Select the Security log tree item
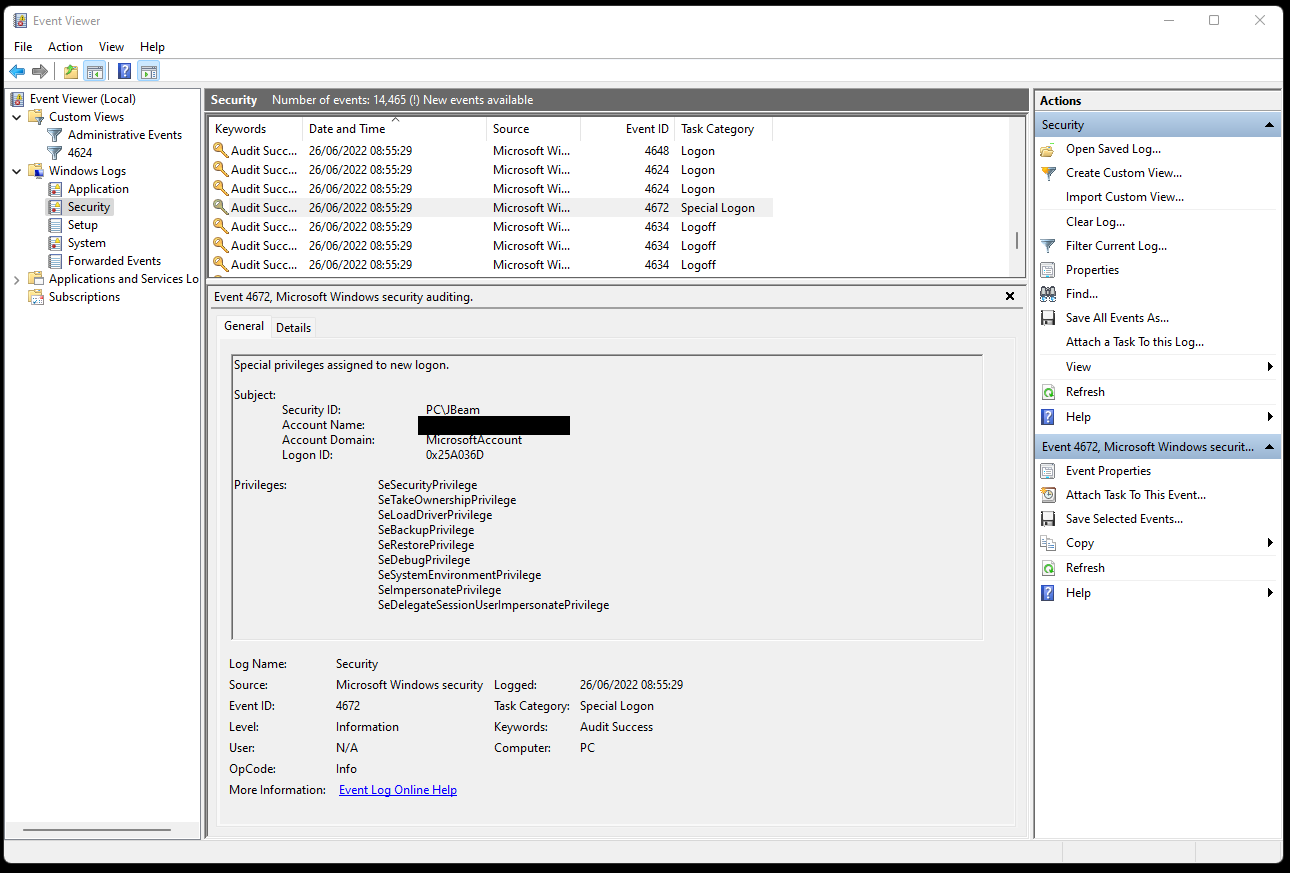The image size is (1290, 873). (x=89, y=207)
